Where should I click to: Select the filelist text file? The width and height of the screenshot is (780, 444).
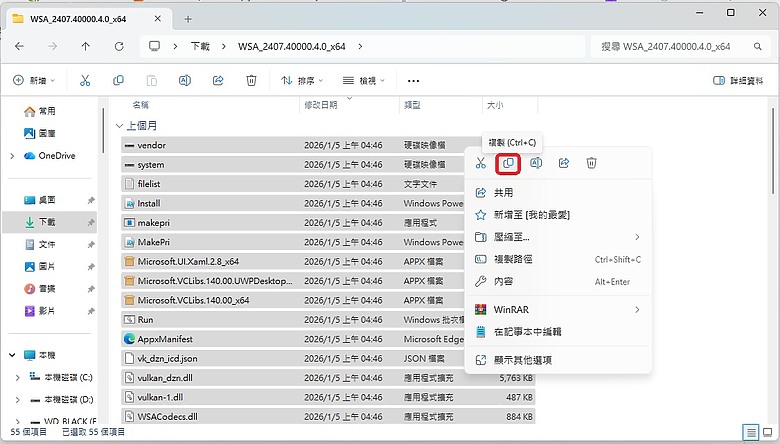tap(149, 184)
